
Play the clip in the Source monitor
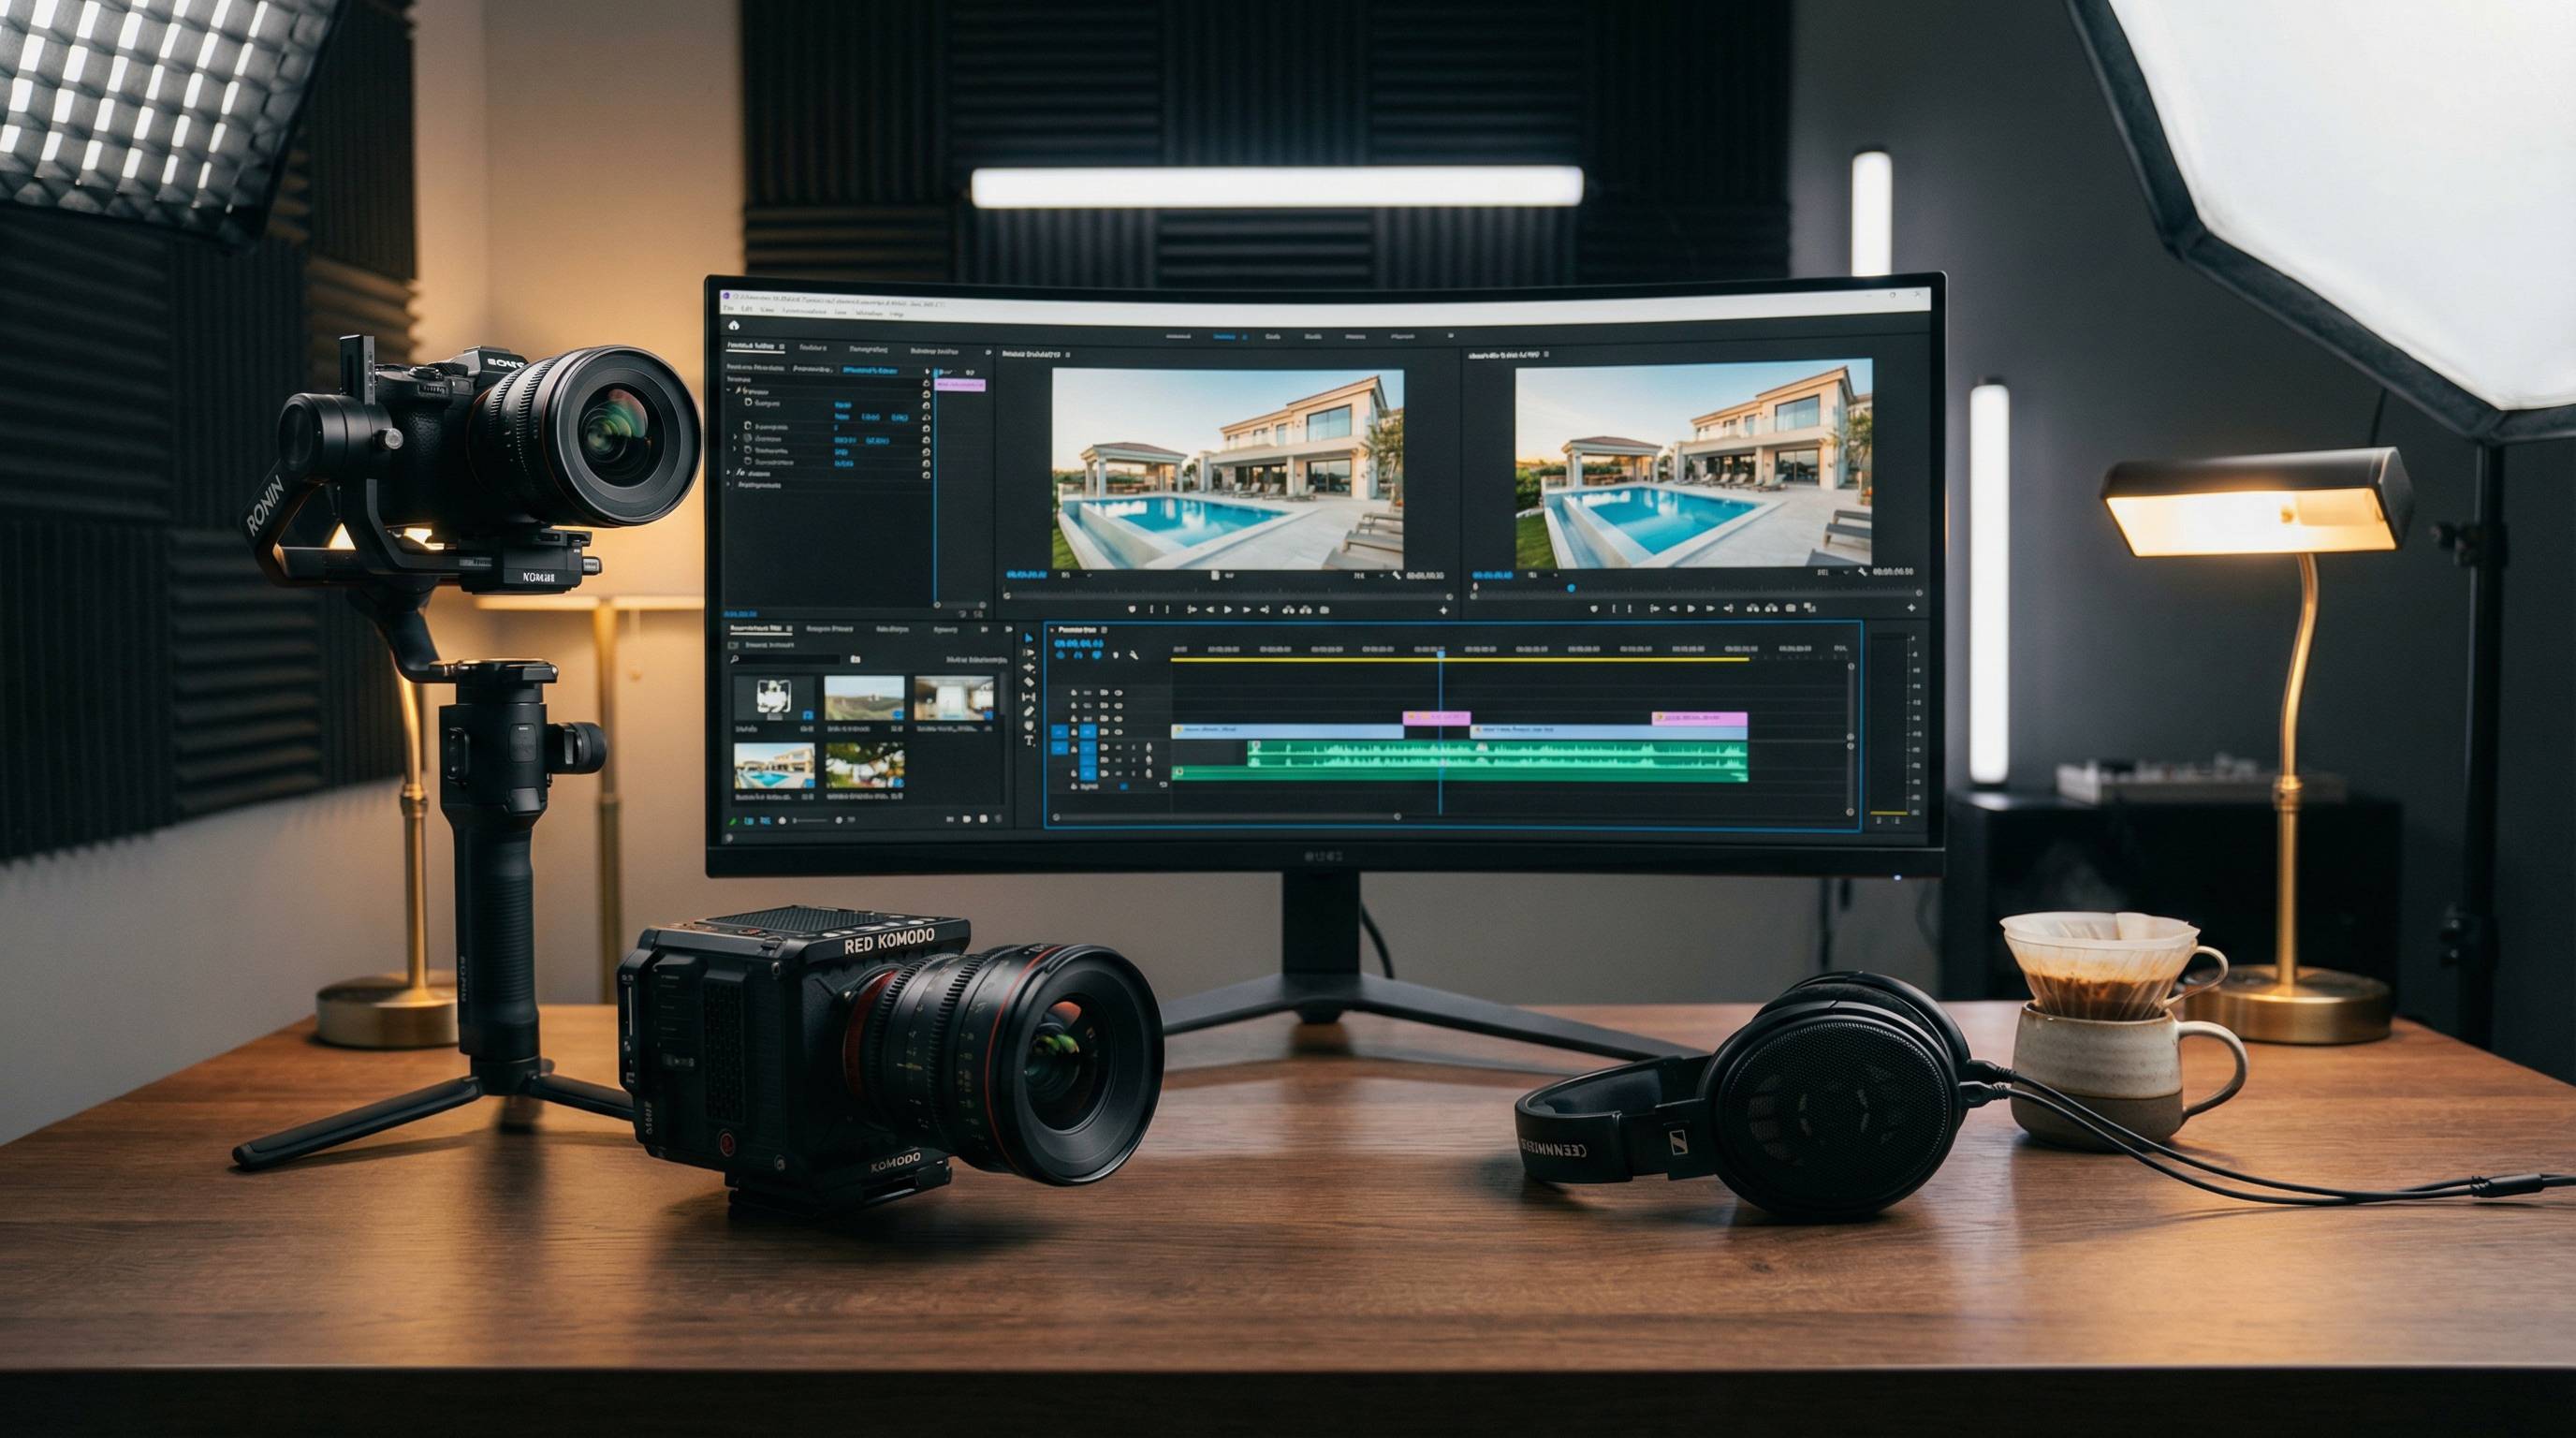pos(1228,610)
